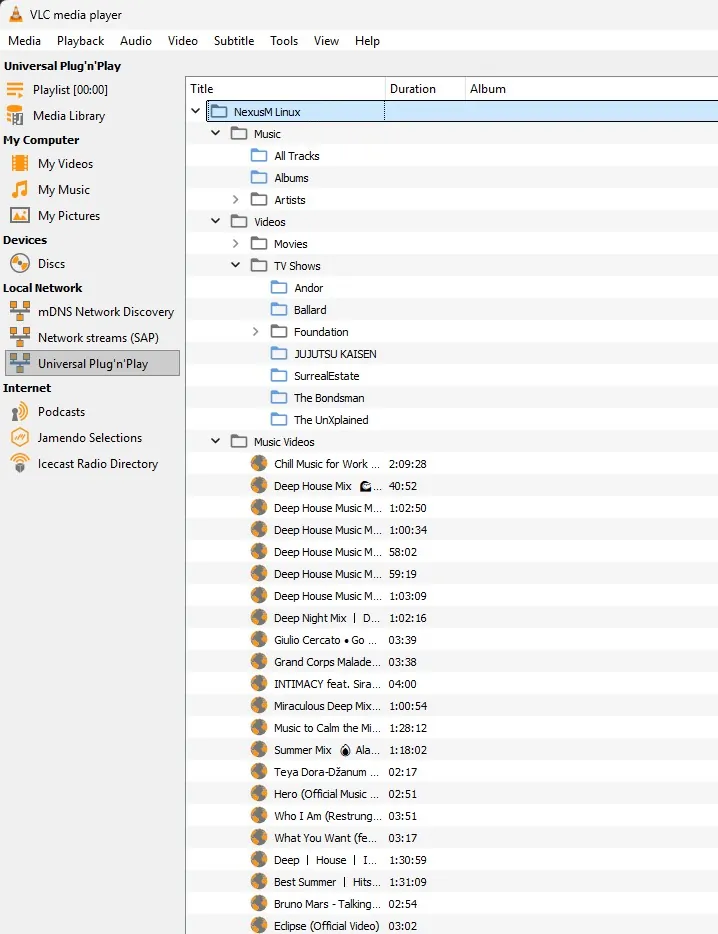The image size is (718, 934).
Task: Click the Andor folder icon
Action: coord(279,288)
